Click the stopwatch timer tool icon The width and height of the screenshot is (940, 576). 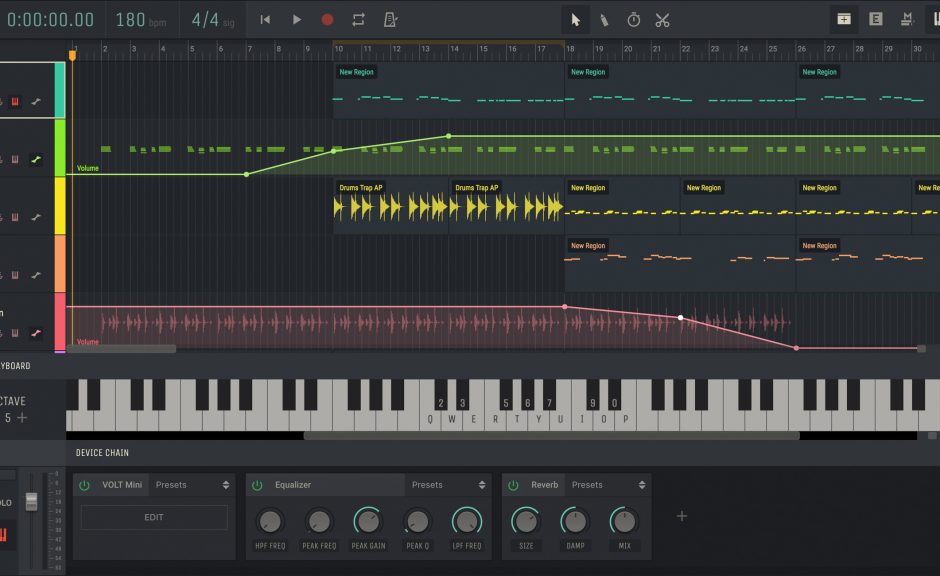(x=633, y=19)
